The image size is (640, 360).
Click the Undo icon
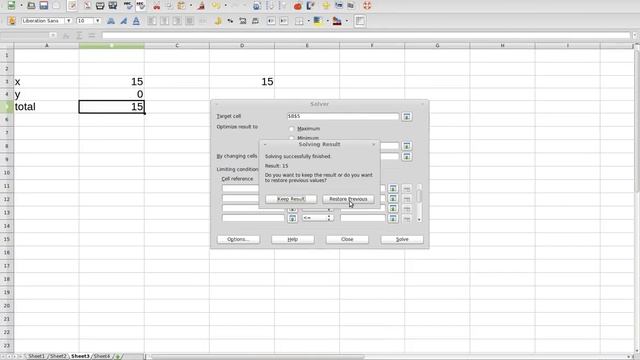point(216,6)
